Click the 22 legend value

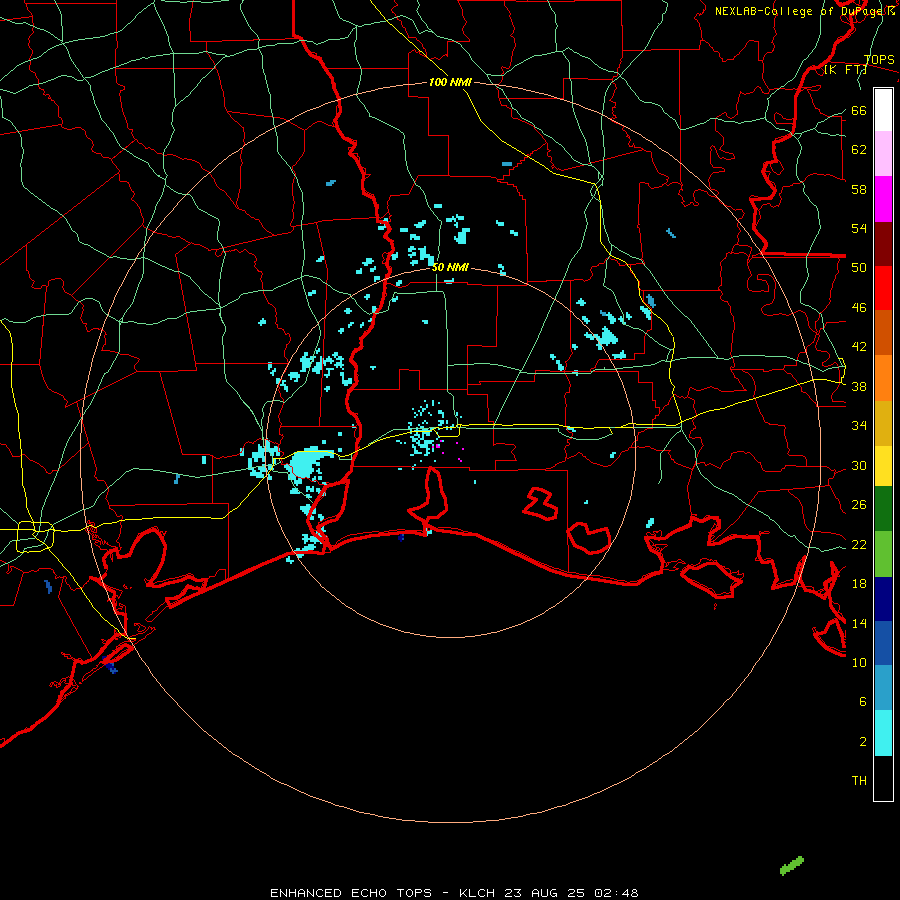859,544
